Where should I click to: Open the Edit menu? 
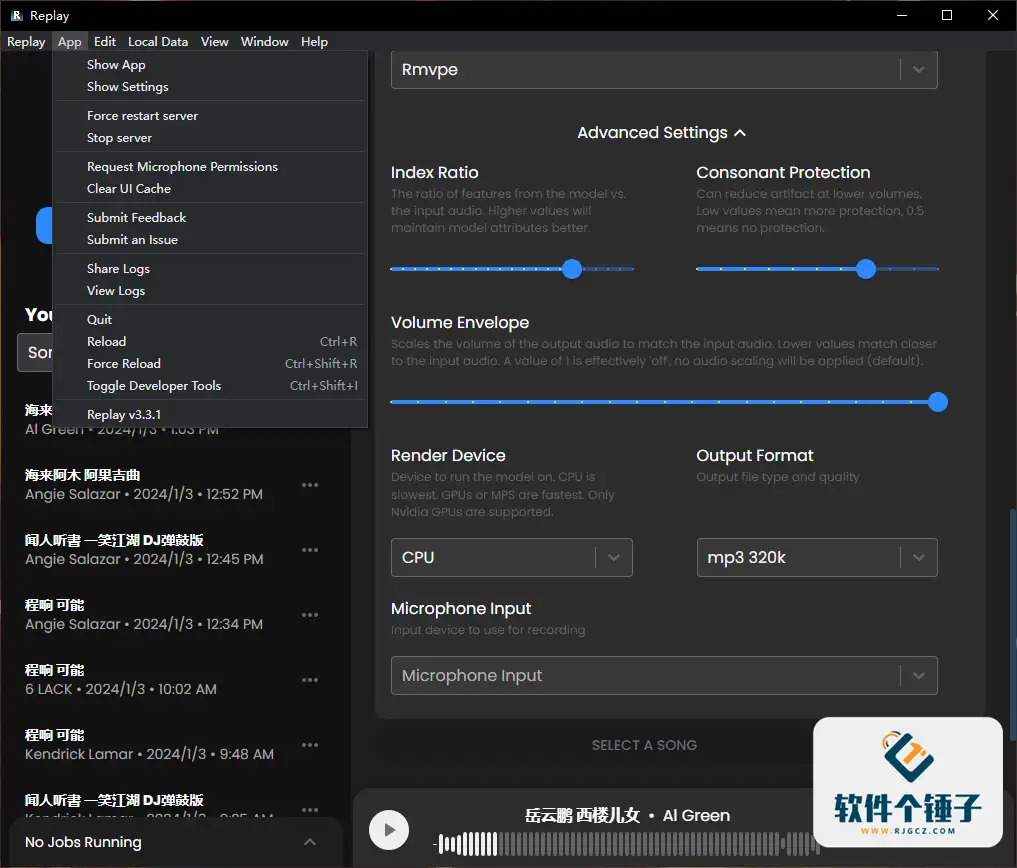(x=104, y=42)
